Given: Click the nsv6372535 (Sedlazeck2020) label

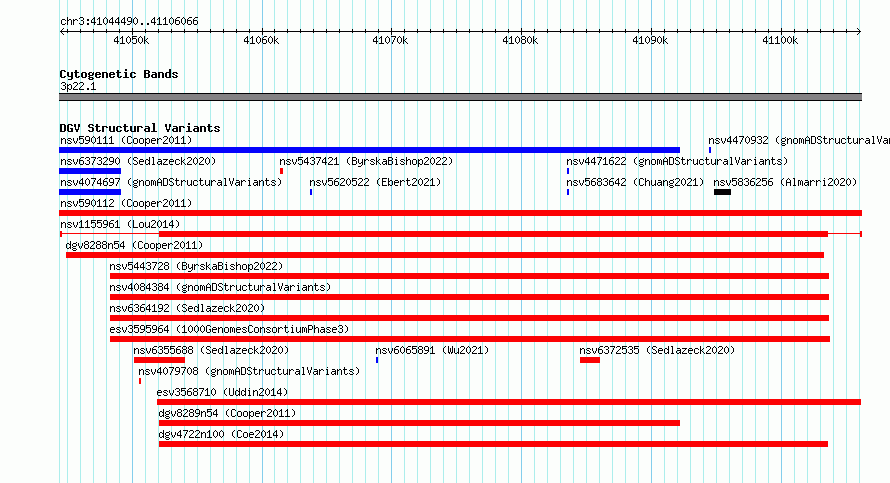Looking at the screenshot, I should pyautogui.click(x=657, y=350).
